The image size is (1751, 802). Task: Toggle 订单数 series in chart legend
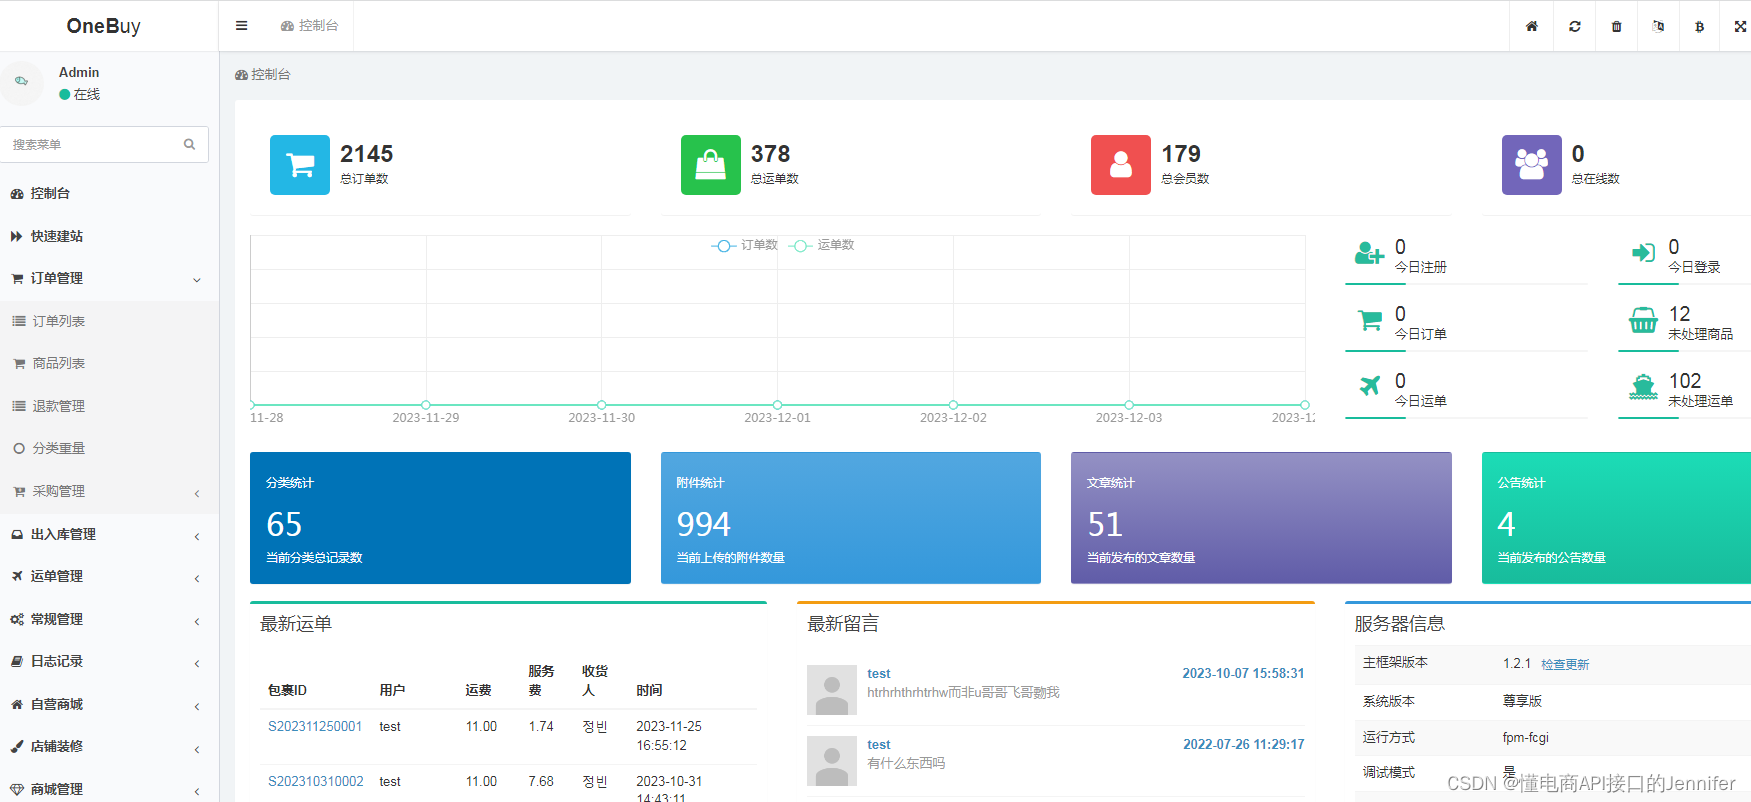pyautogui.click(x=744, y=245)
